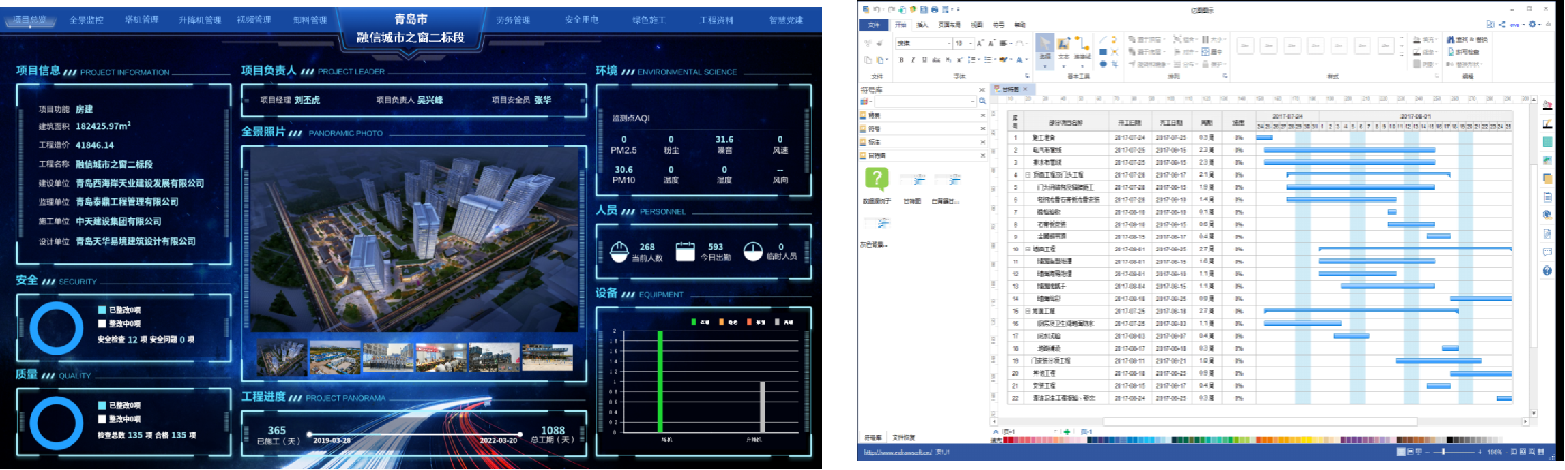This screenshot has width=1565, height=470.
Task: Collapse task group row 4 in Gantt table
Action: point(1029,174)
